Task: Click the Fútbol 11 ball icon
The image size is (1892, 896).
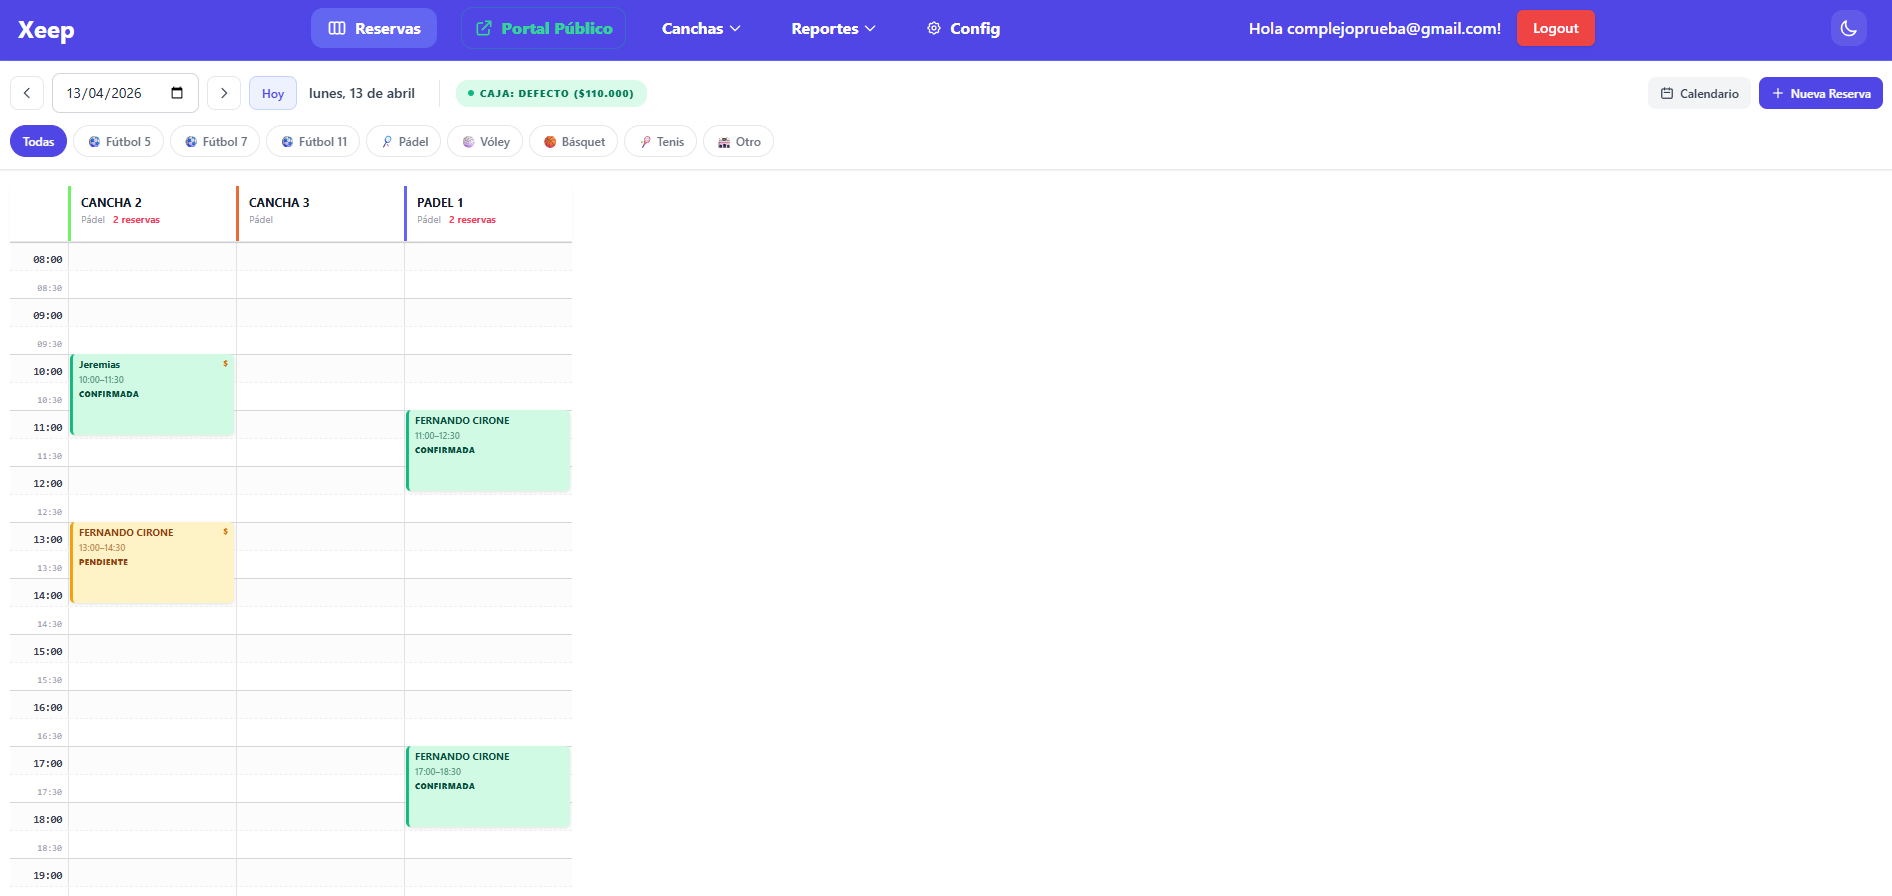Action: [287, 142]
